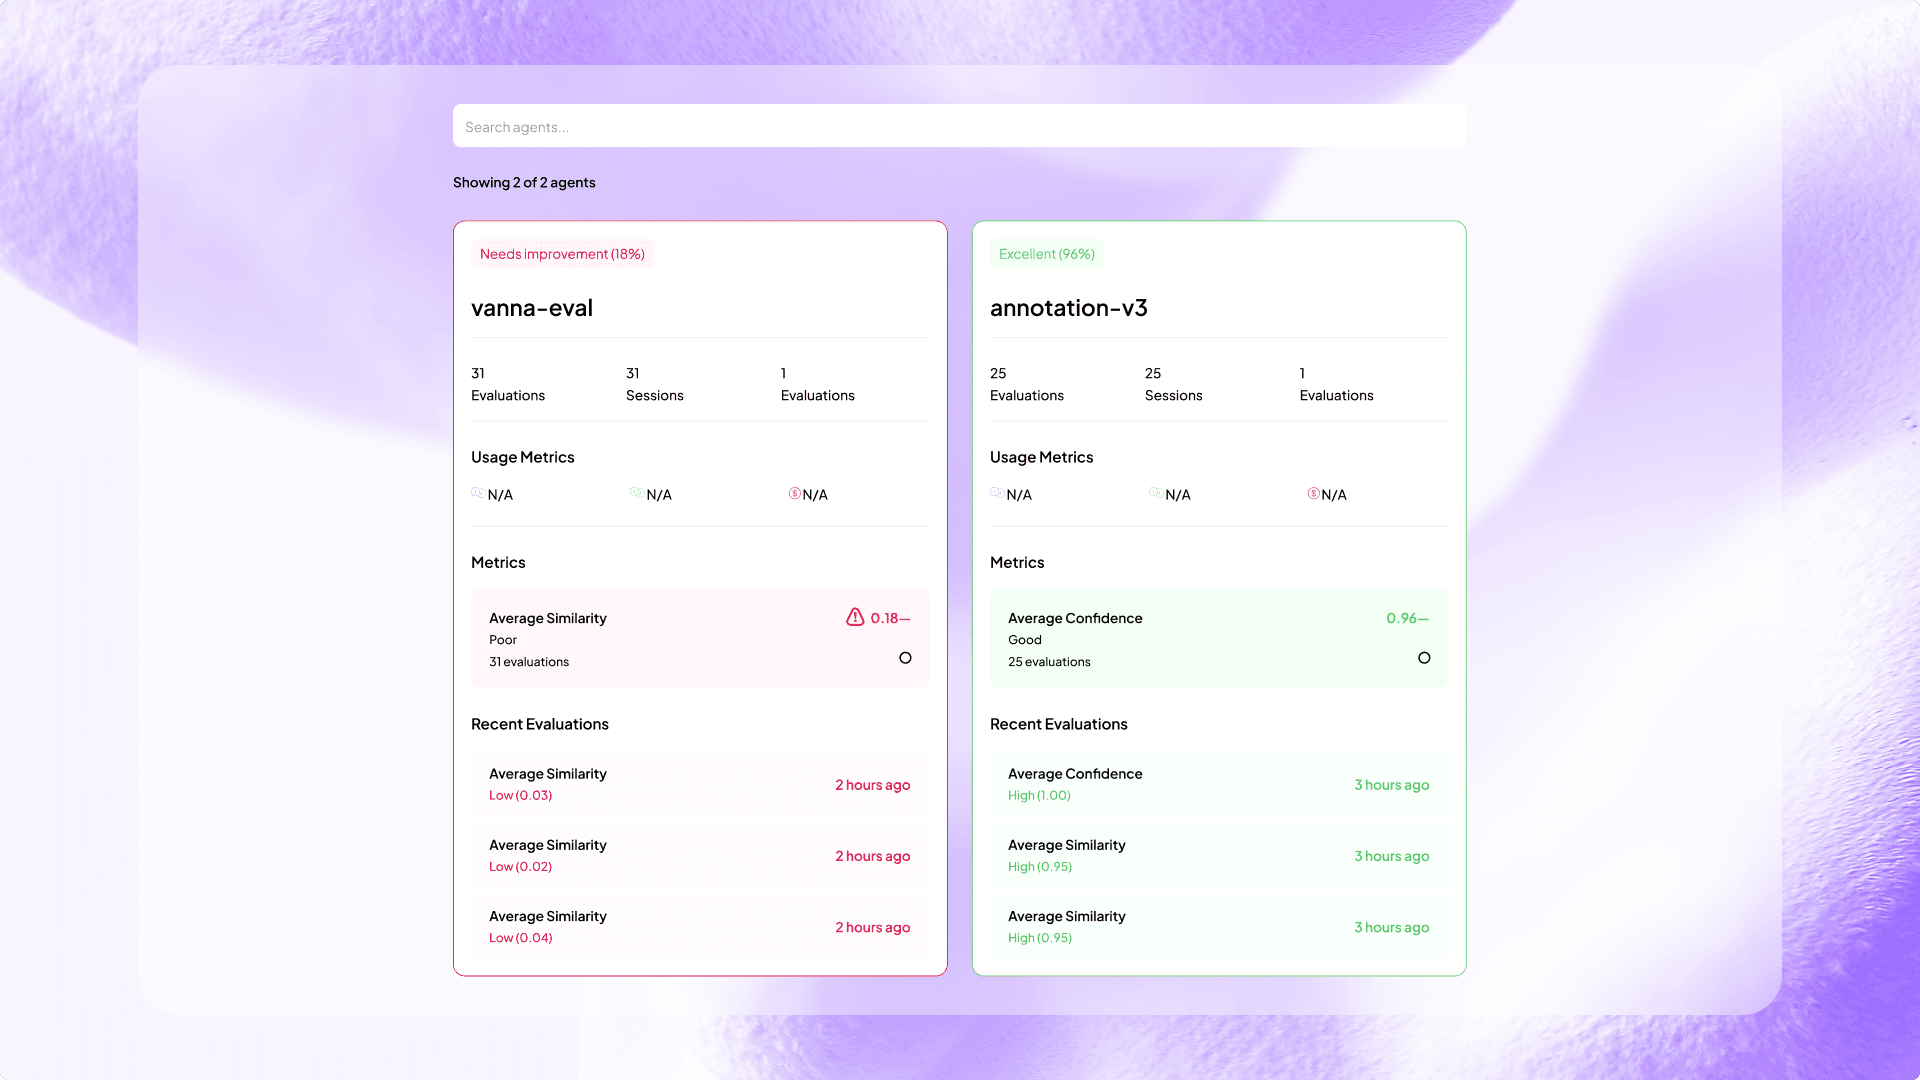Click the pink dollar cost icon in annotation-v3
This screenshot has width=1920, height=1080.
click(1313, 493)
